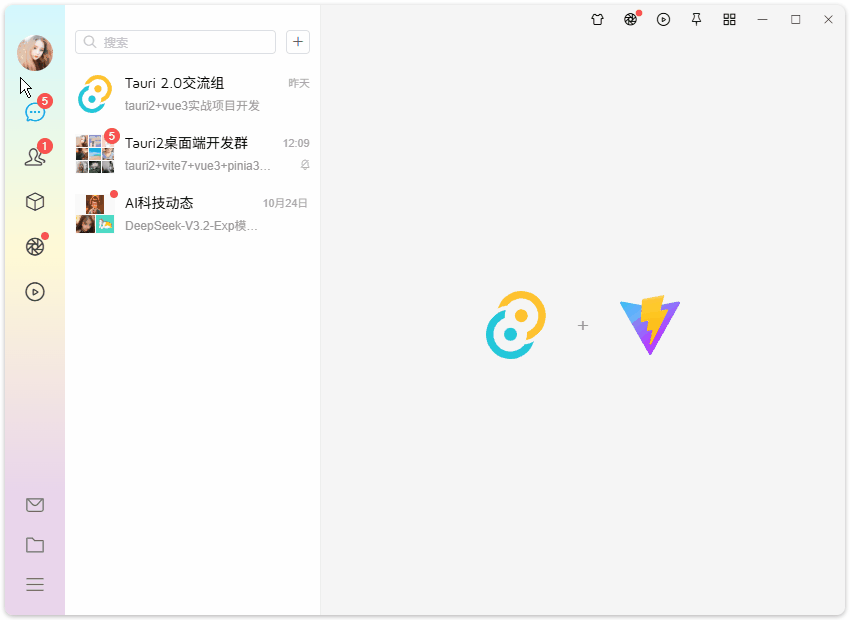Open the hamburger menu in sidebar
The image size is (850, 620).
coord(35,585)
